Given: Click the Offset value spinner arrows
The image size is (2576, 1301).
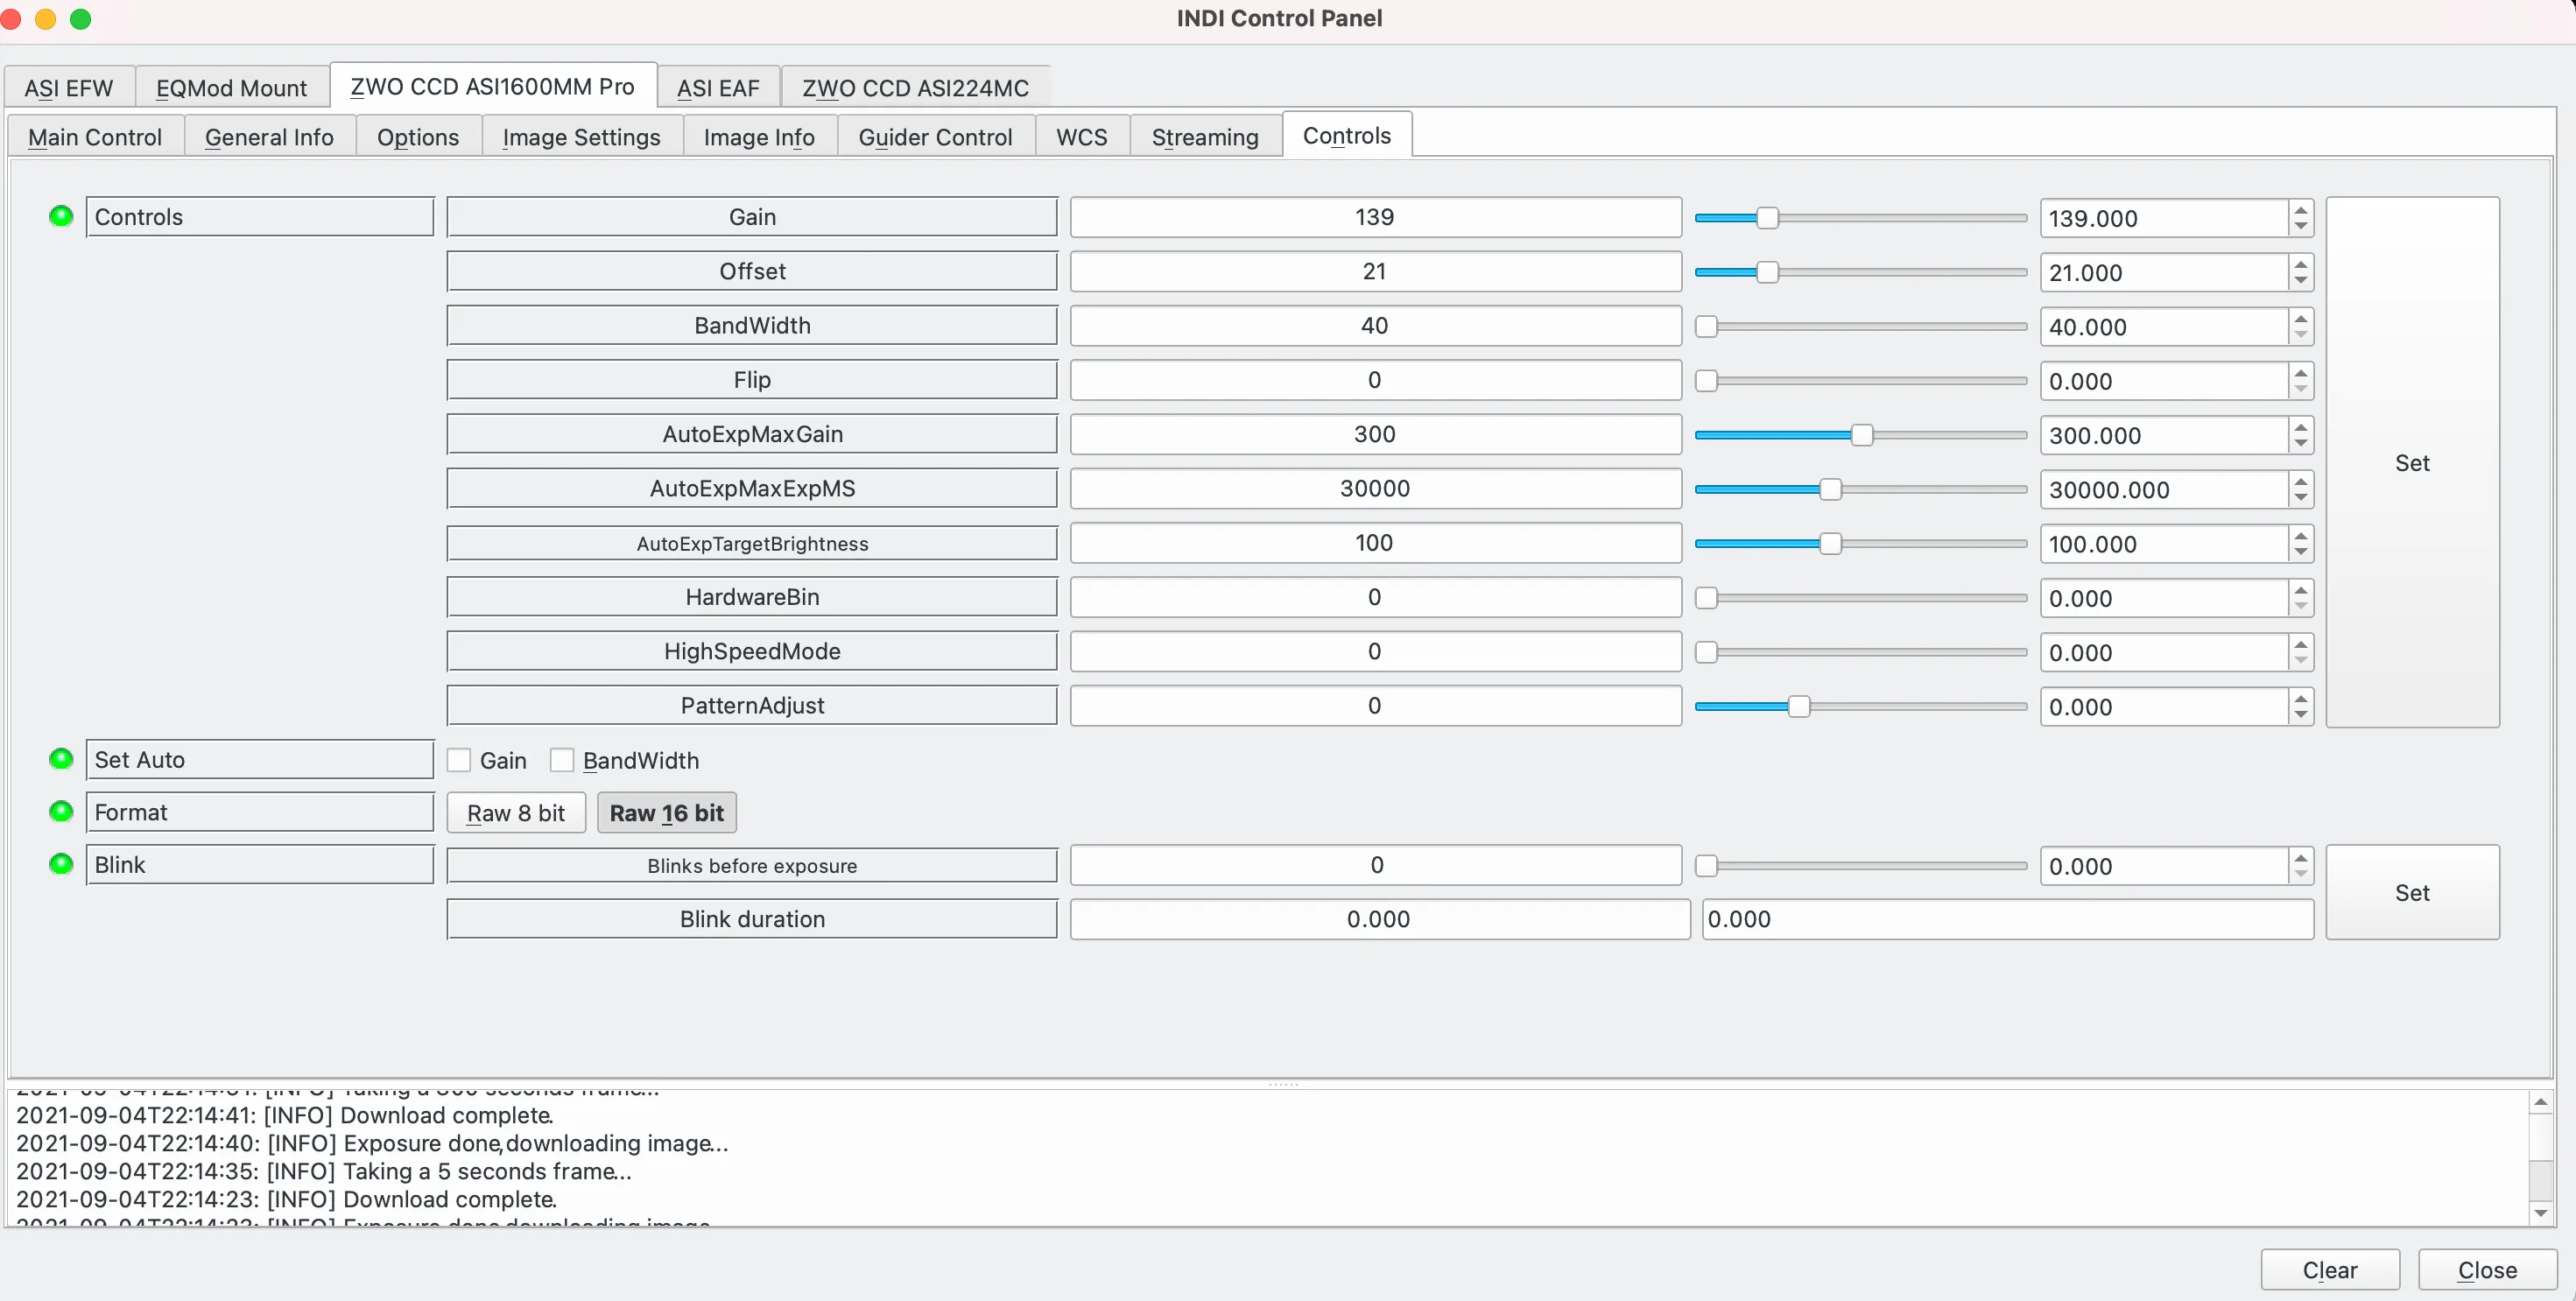Looking at the screenshot, I should coord(2301,272).
